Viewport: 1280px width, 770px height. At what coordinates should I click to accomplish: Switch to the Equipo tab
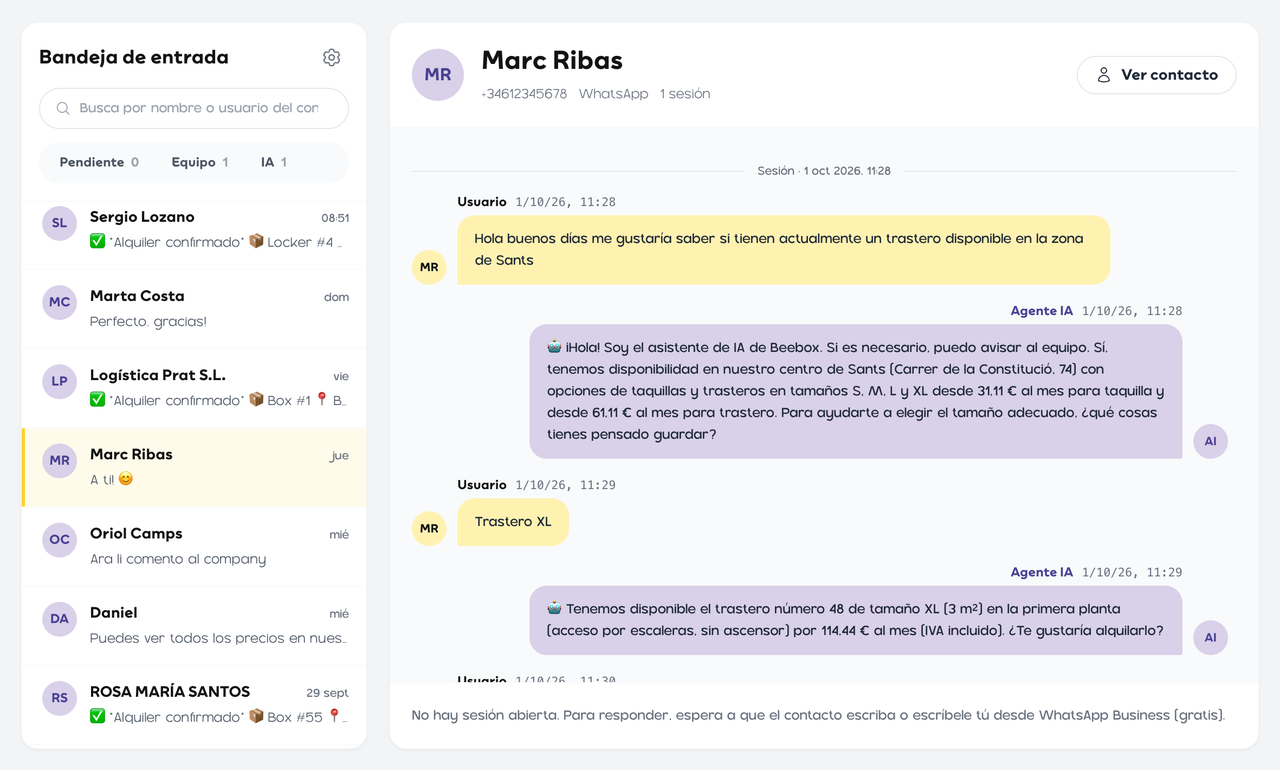pos(200,162)
